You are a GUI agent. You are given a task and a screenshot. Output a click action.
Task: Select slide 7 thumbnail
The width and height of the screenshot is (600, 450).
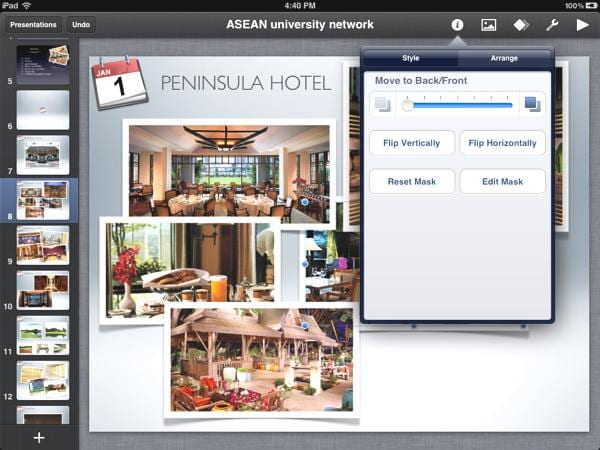click(x=43, y=155)
